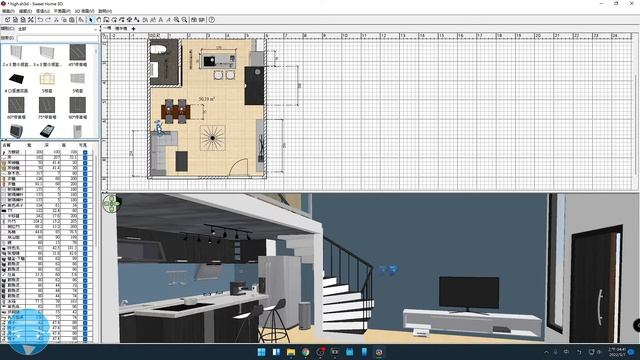Click the Save home toolbar icon
Viewport: 640px width, 360px height.
23,20
